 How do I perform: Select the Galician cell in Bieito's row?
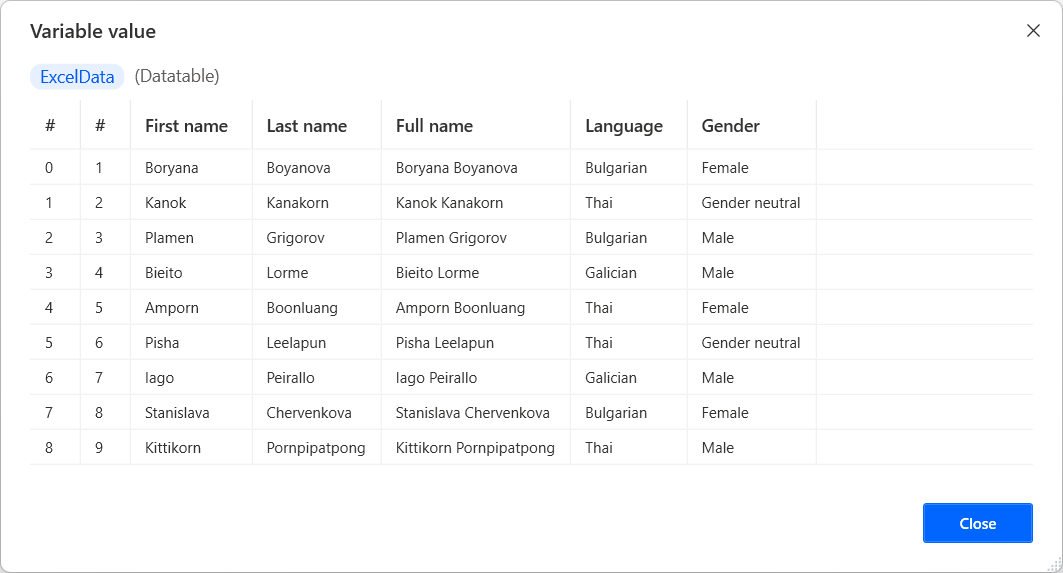pyautogui.click(x=611, y=273)
